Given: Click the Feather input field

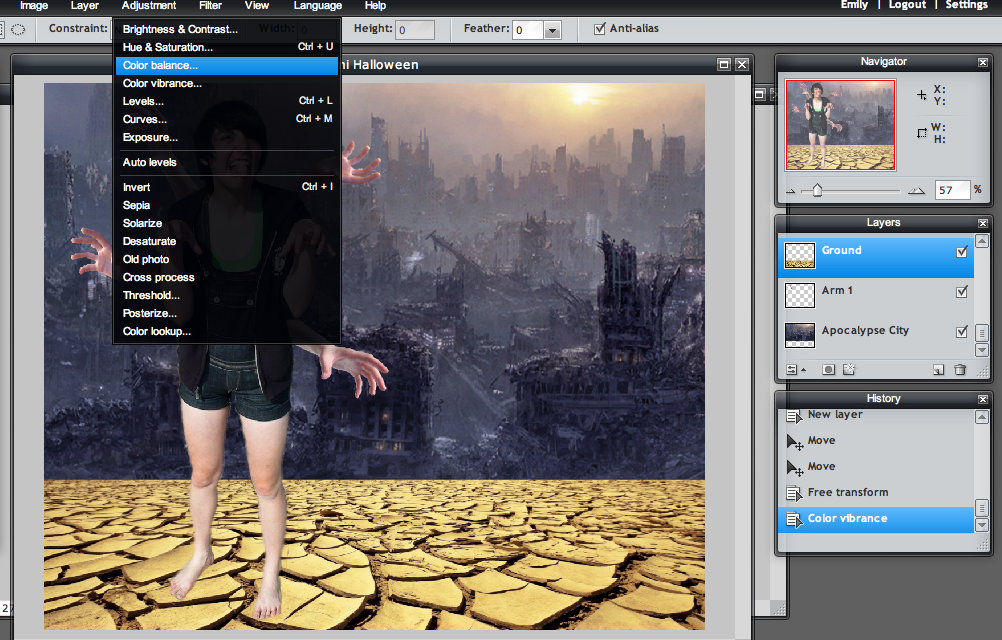Looking at the screenshot, I should click(528, 30).
